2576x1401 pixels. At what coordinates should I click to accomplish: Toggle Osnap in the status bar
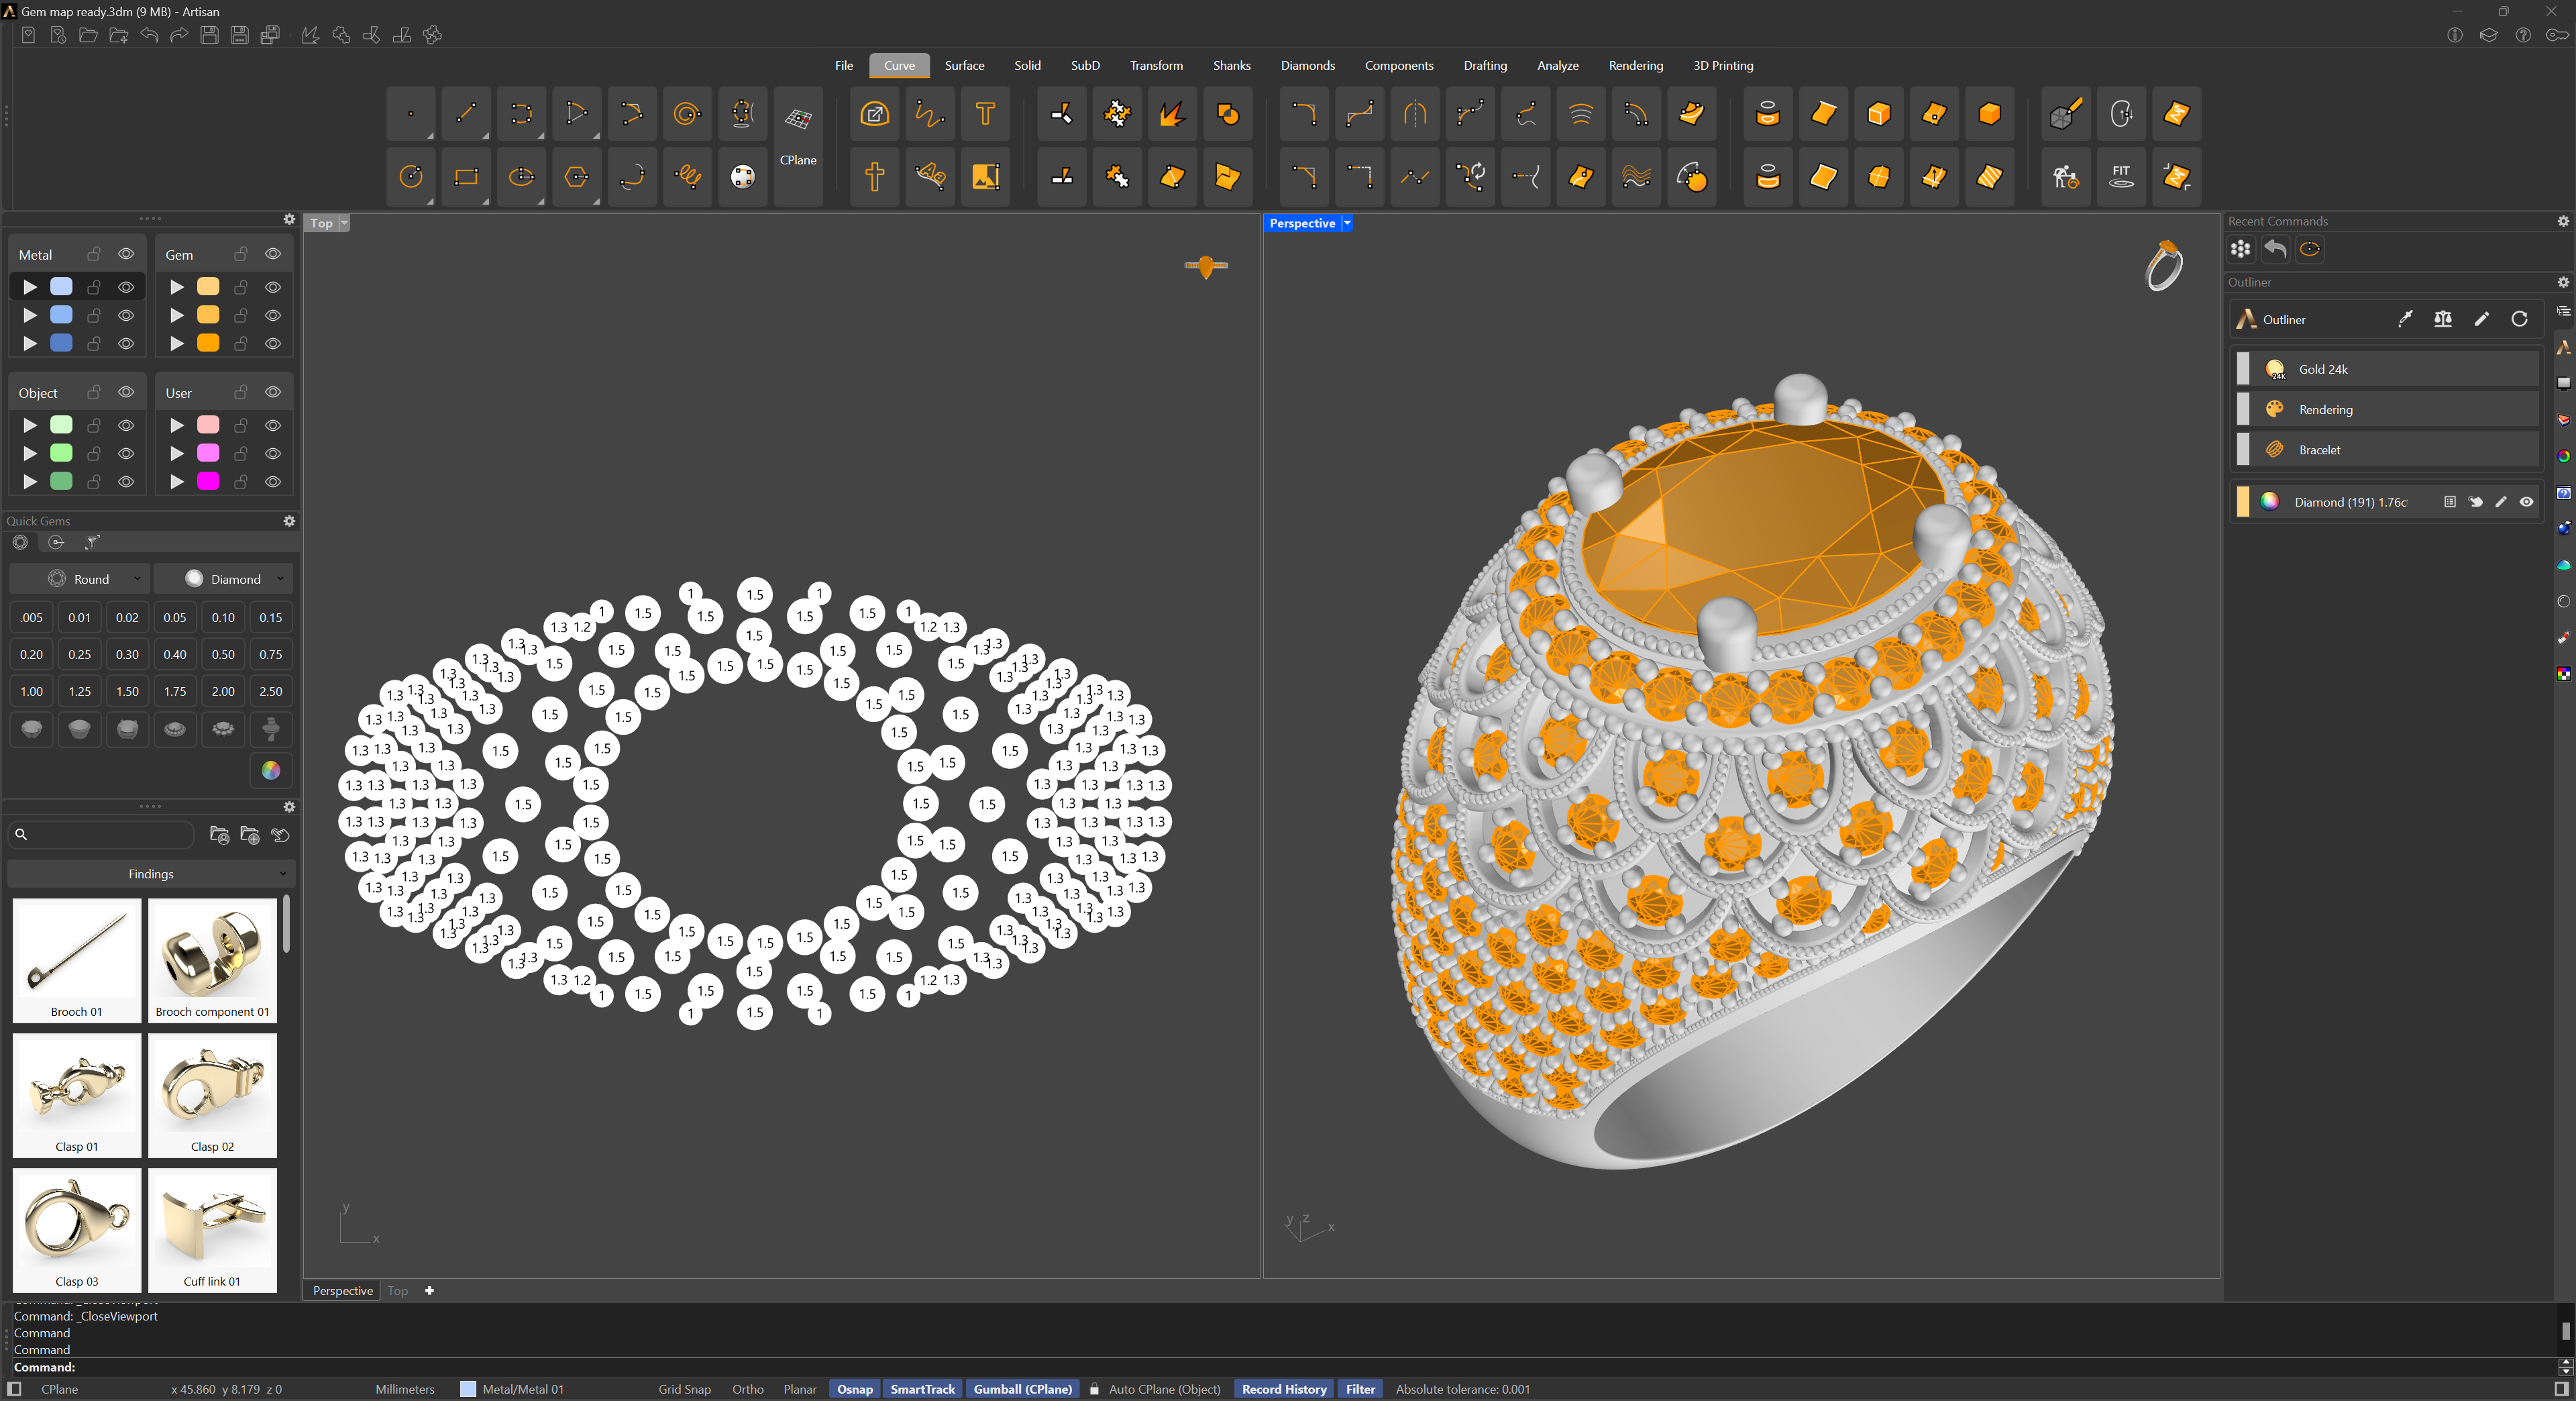(854, 1389)
